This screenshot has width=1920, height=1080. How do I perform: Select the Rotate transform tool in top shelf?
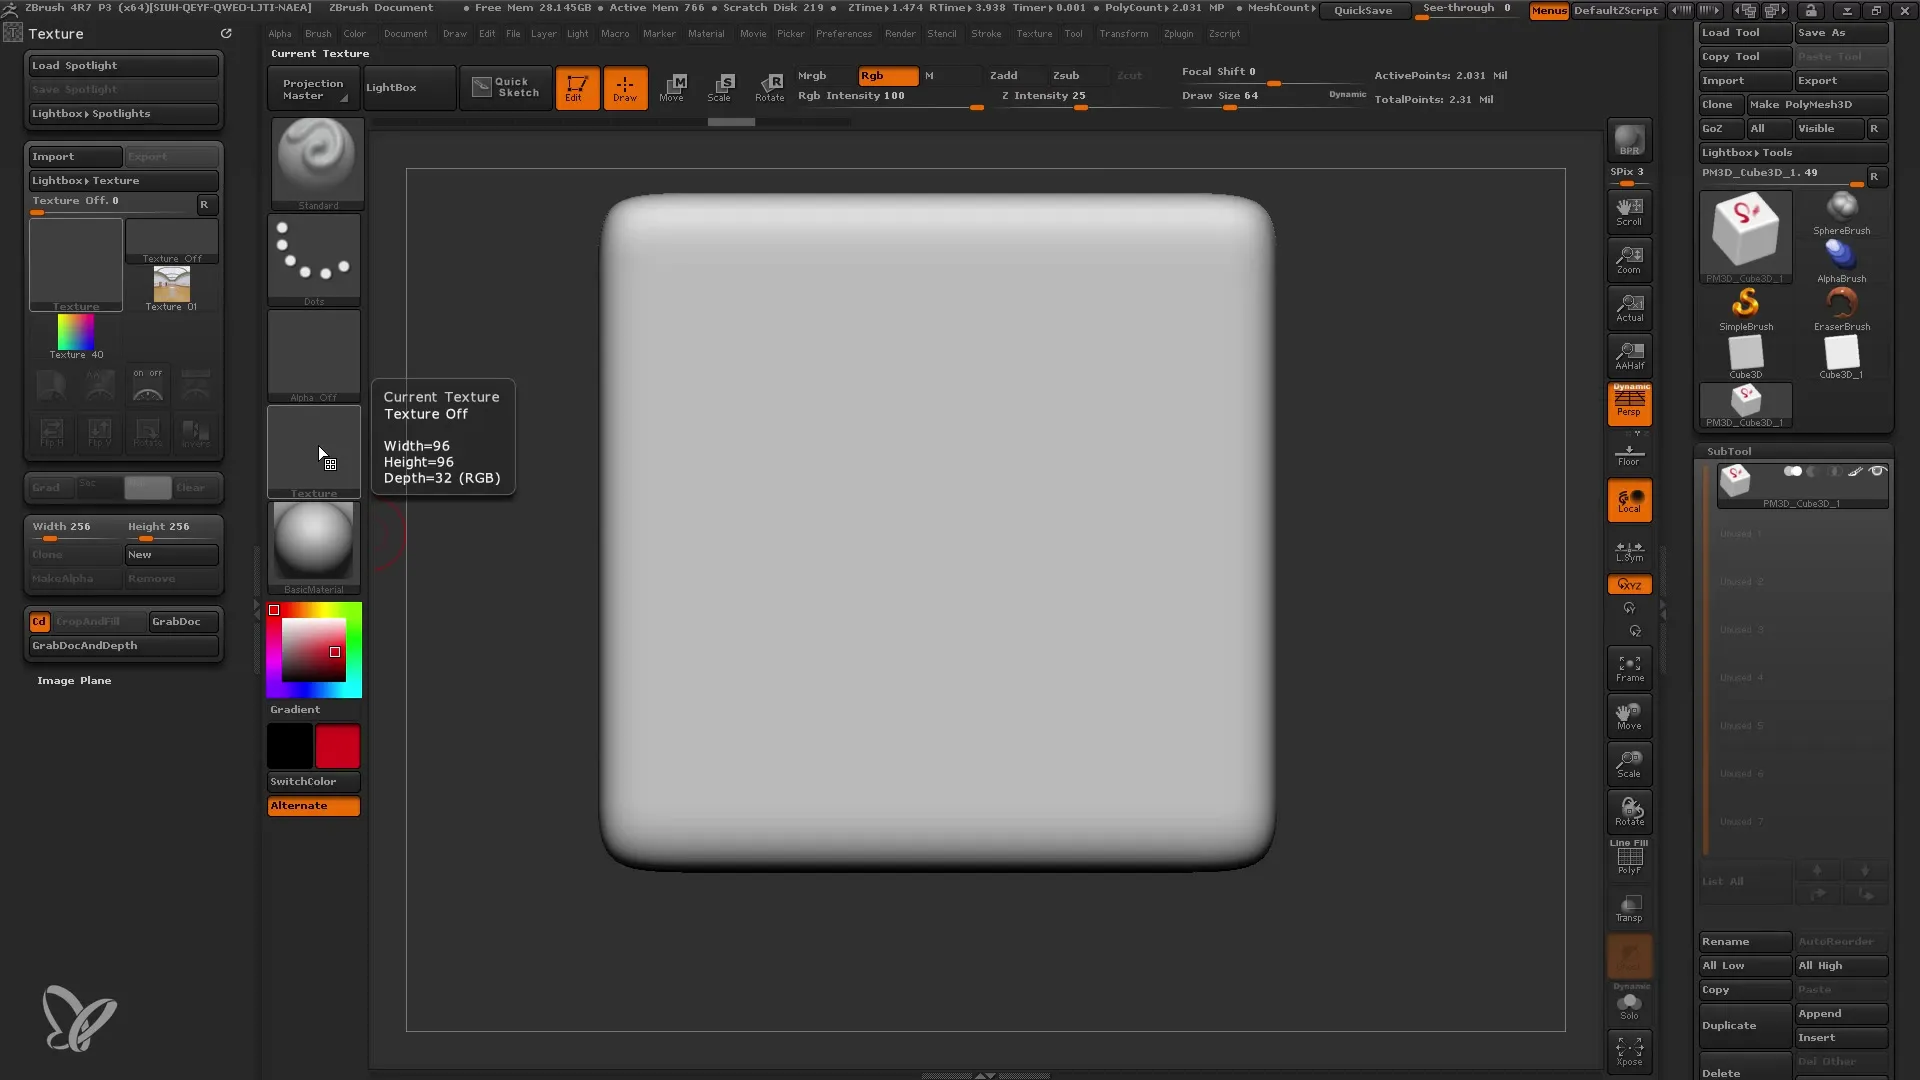[769, 88]
